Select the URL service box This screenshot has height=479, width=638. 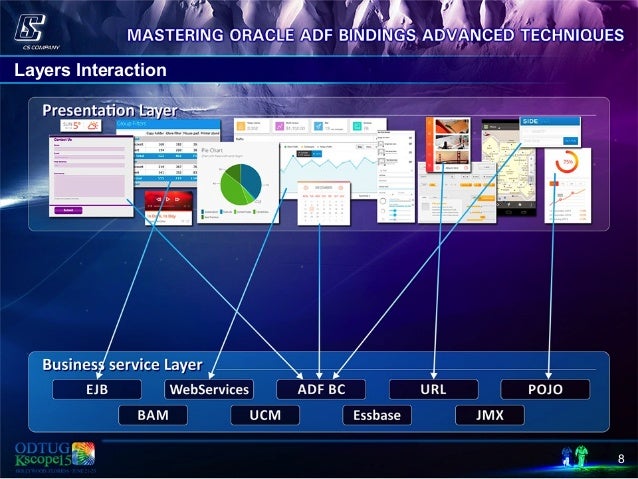(x=433, y=389)
